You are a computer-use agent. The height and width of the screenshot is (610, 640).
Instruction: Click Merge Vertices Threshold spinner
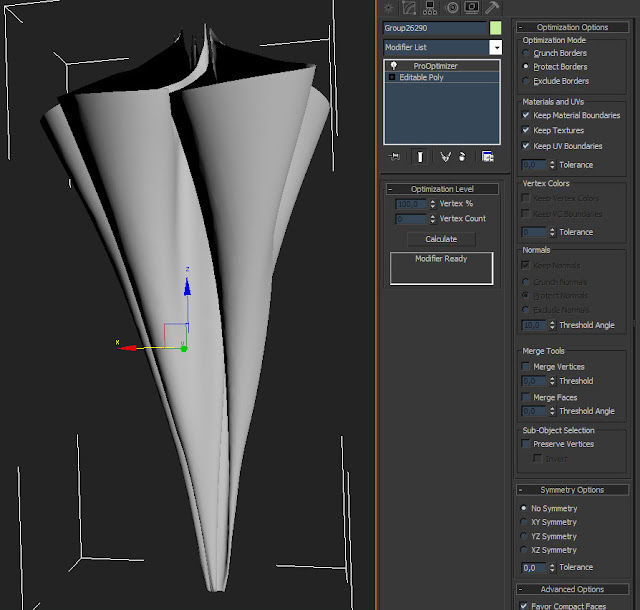(552, 381)
